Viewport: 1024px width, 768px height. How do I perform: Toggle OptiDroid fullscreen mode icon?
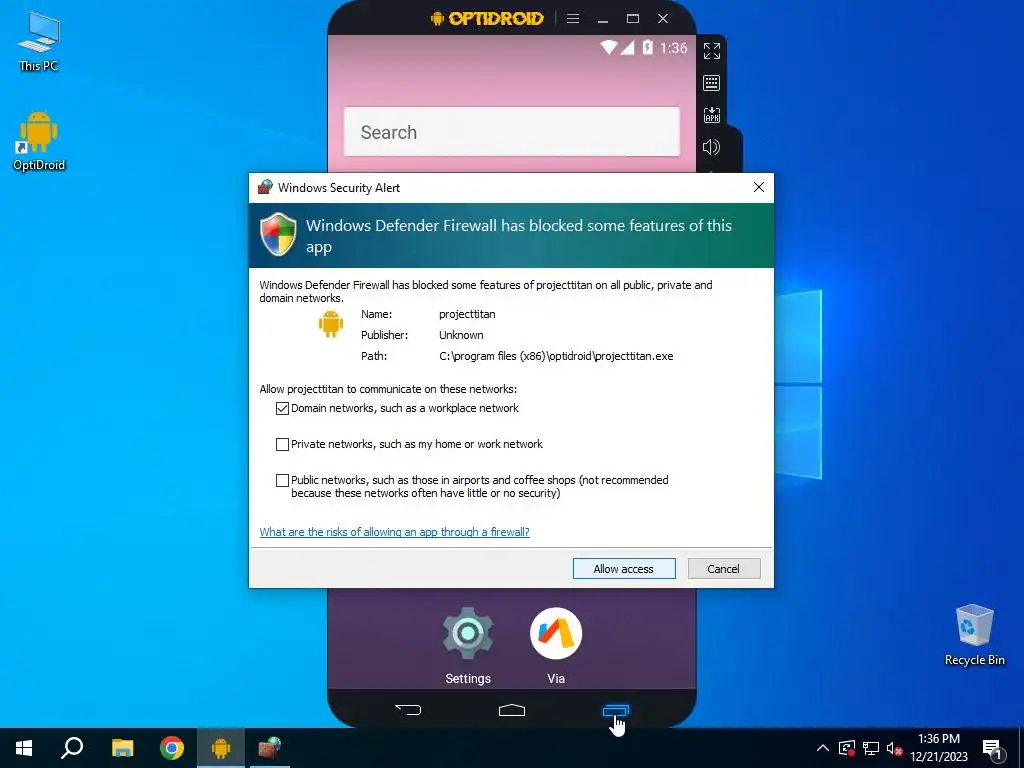(711, 51)
